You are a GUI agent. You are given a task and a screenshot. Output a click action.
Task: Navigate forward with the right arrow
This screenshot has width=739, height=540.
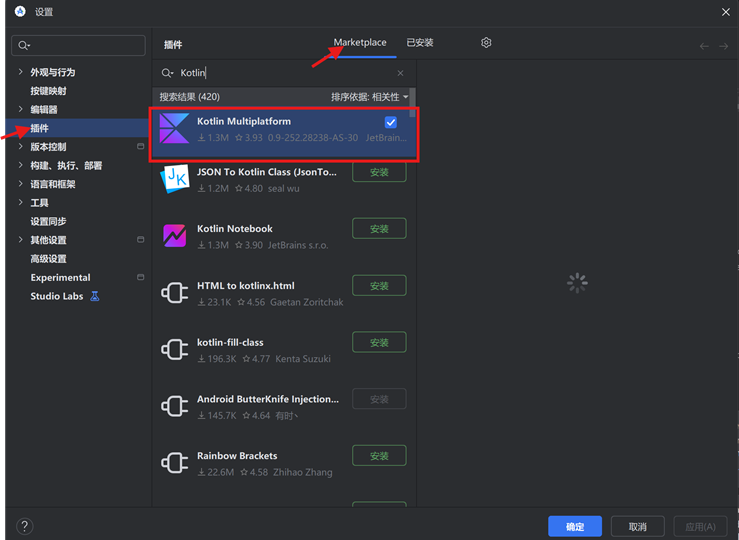pos(723,46)
